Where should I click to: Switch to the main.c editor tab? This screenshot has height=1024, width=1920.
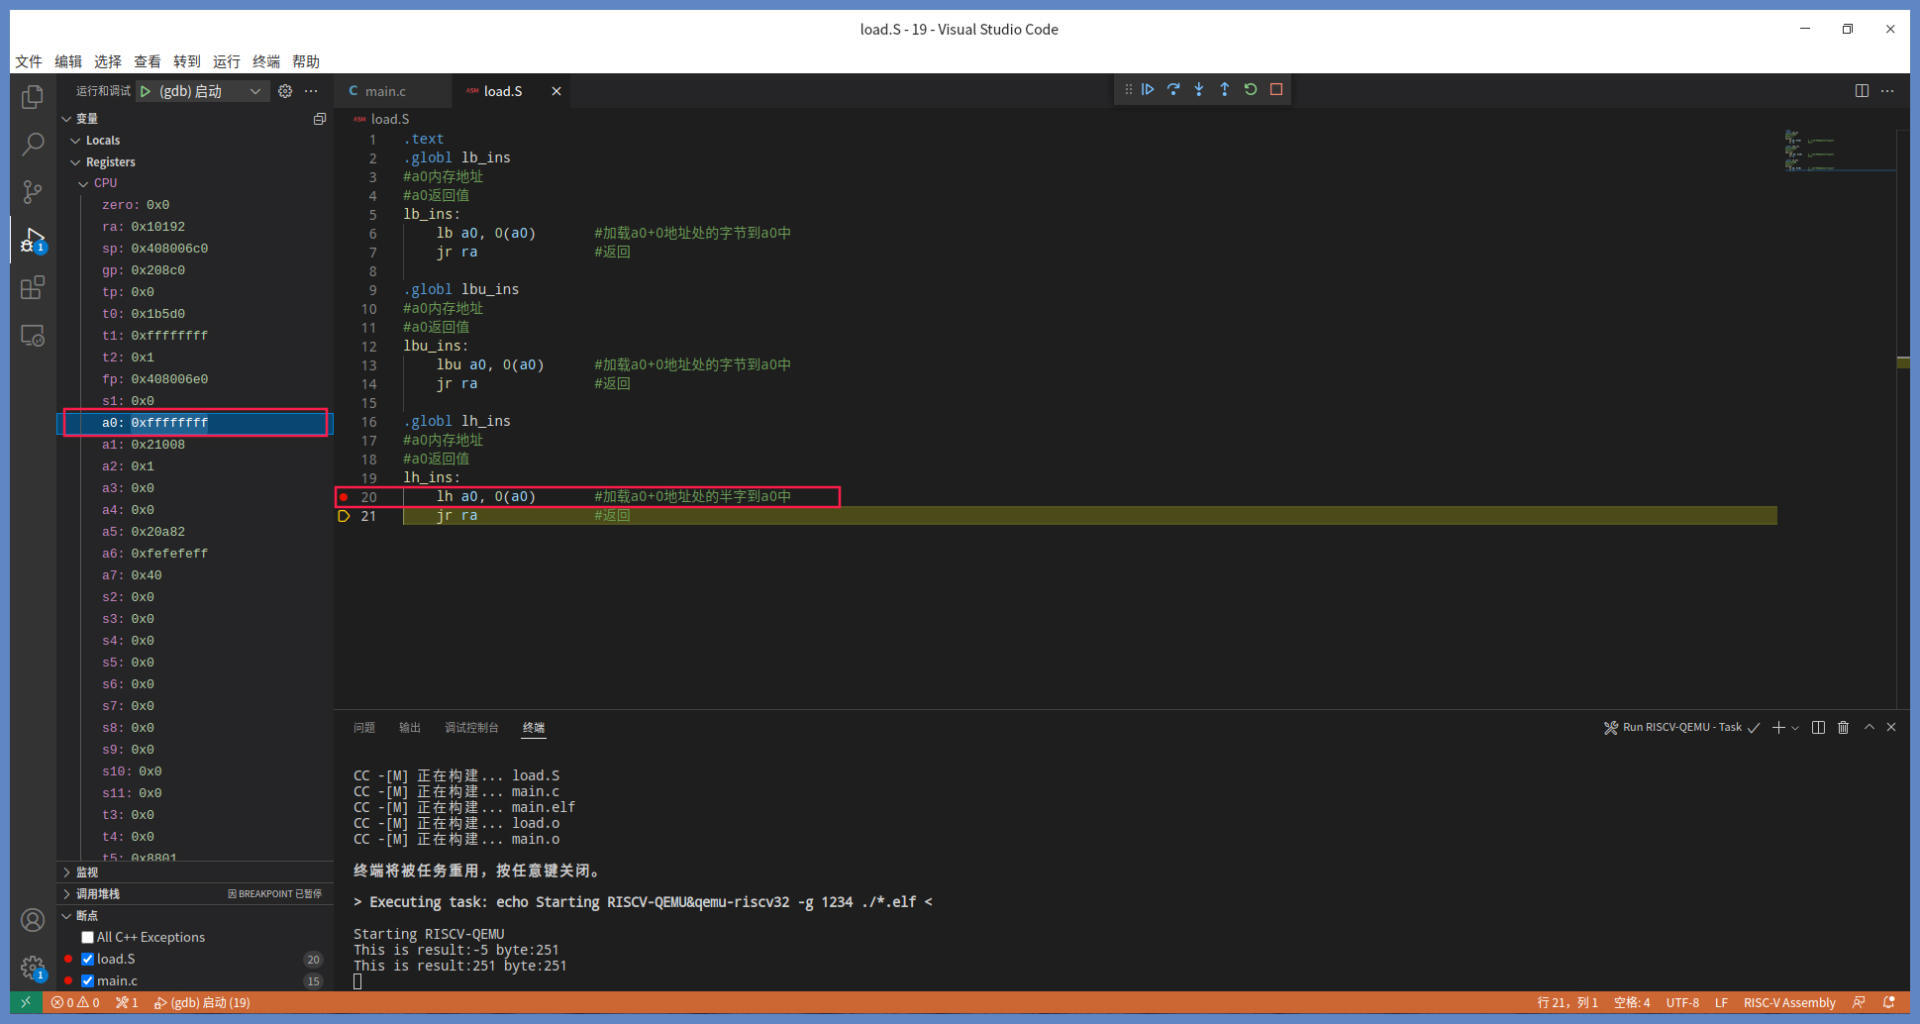coord(385,91)
